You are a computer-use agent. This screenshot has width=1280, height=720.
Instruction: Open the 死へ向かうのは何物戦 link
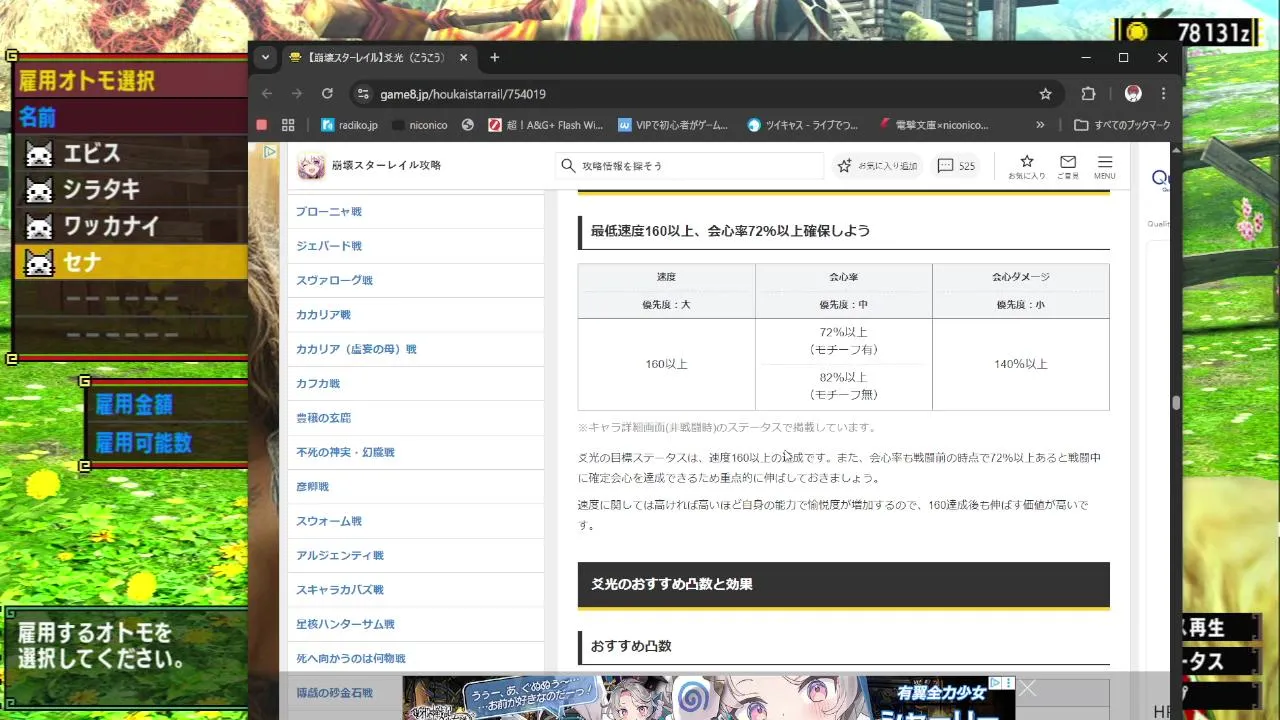coord(351,658)
